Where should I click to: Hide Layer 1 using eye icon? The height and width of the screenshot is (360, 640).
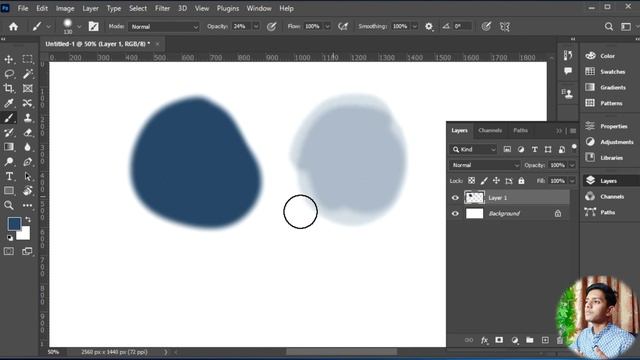pyautogui.click(x=455, y=198)
